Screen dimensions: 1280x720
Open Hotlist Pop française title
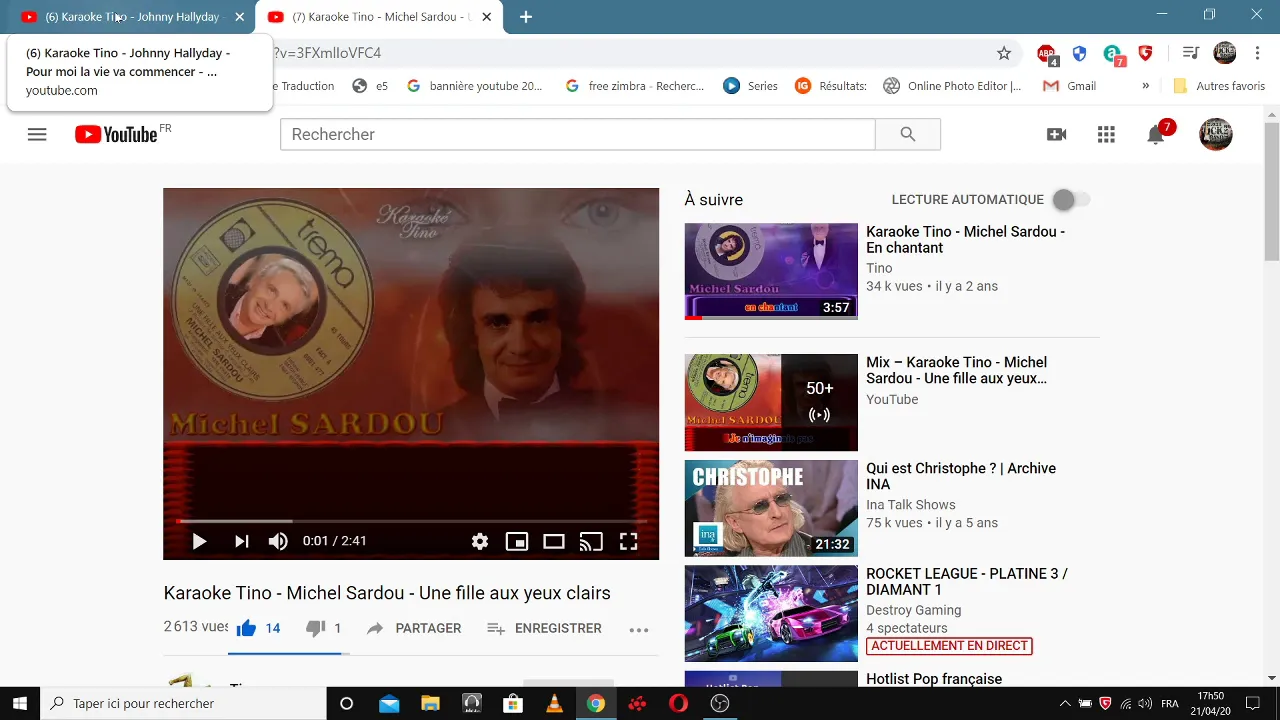pyautogui.click(x=934, y=679)
